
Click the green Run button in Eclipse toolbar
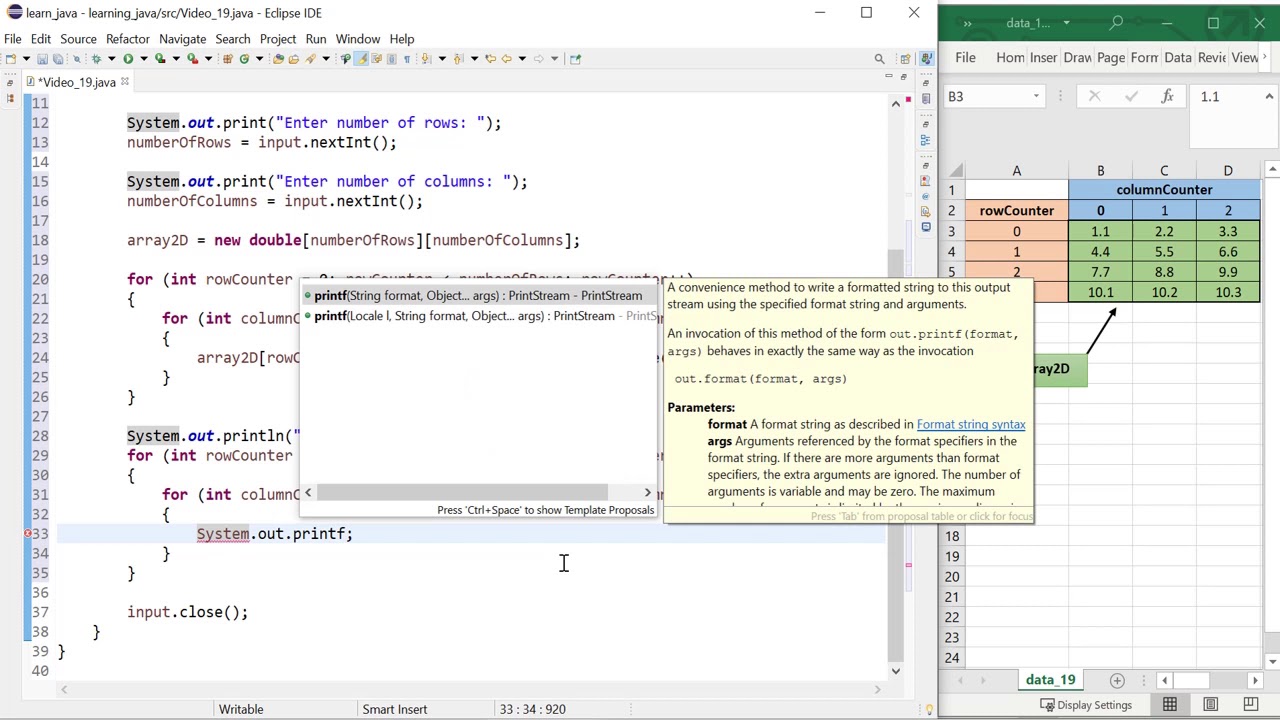pyautogui.click(x=128, y=59)
